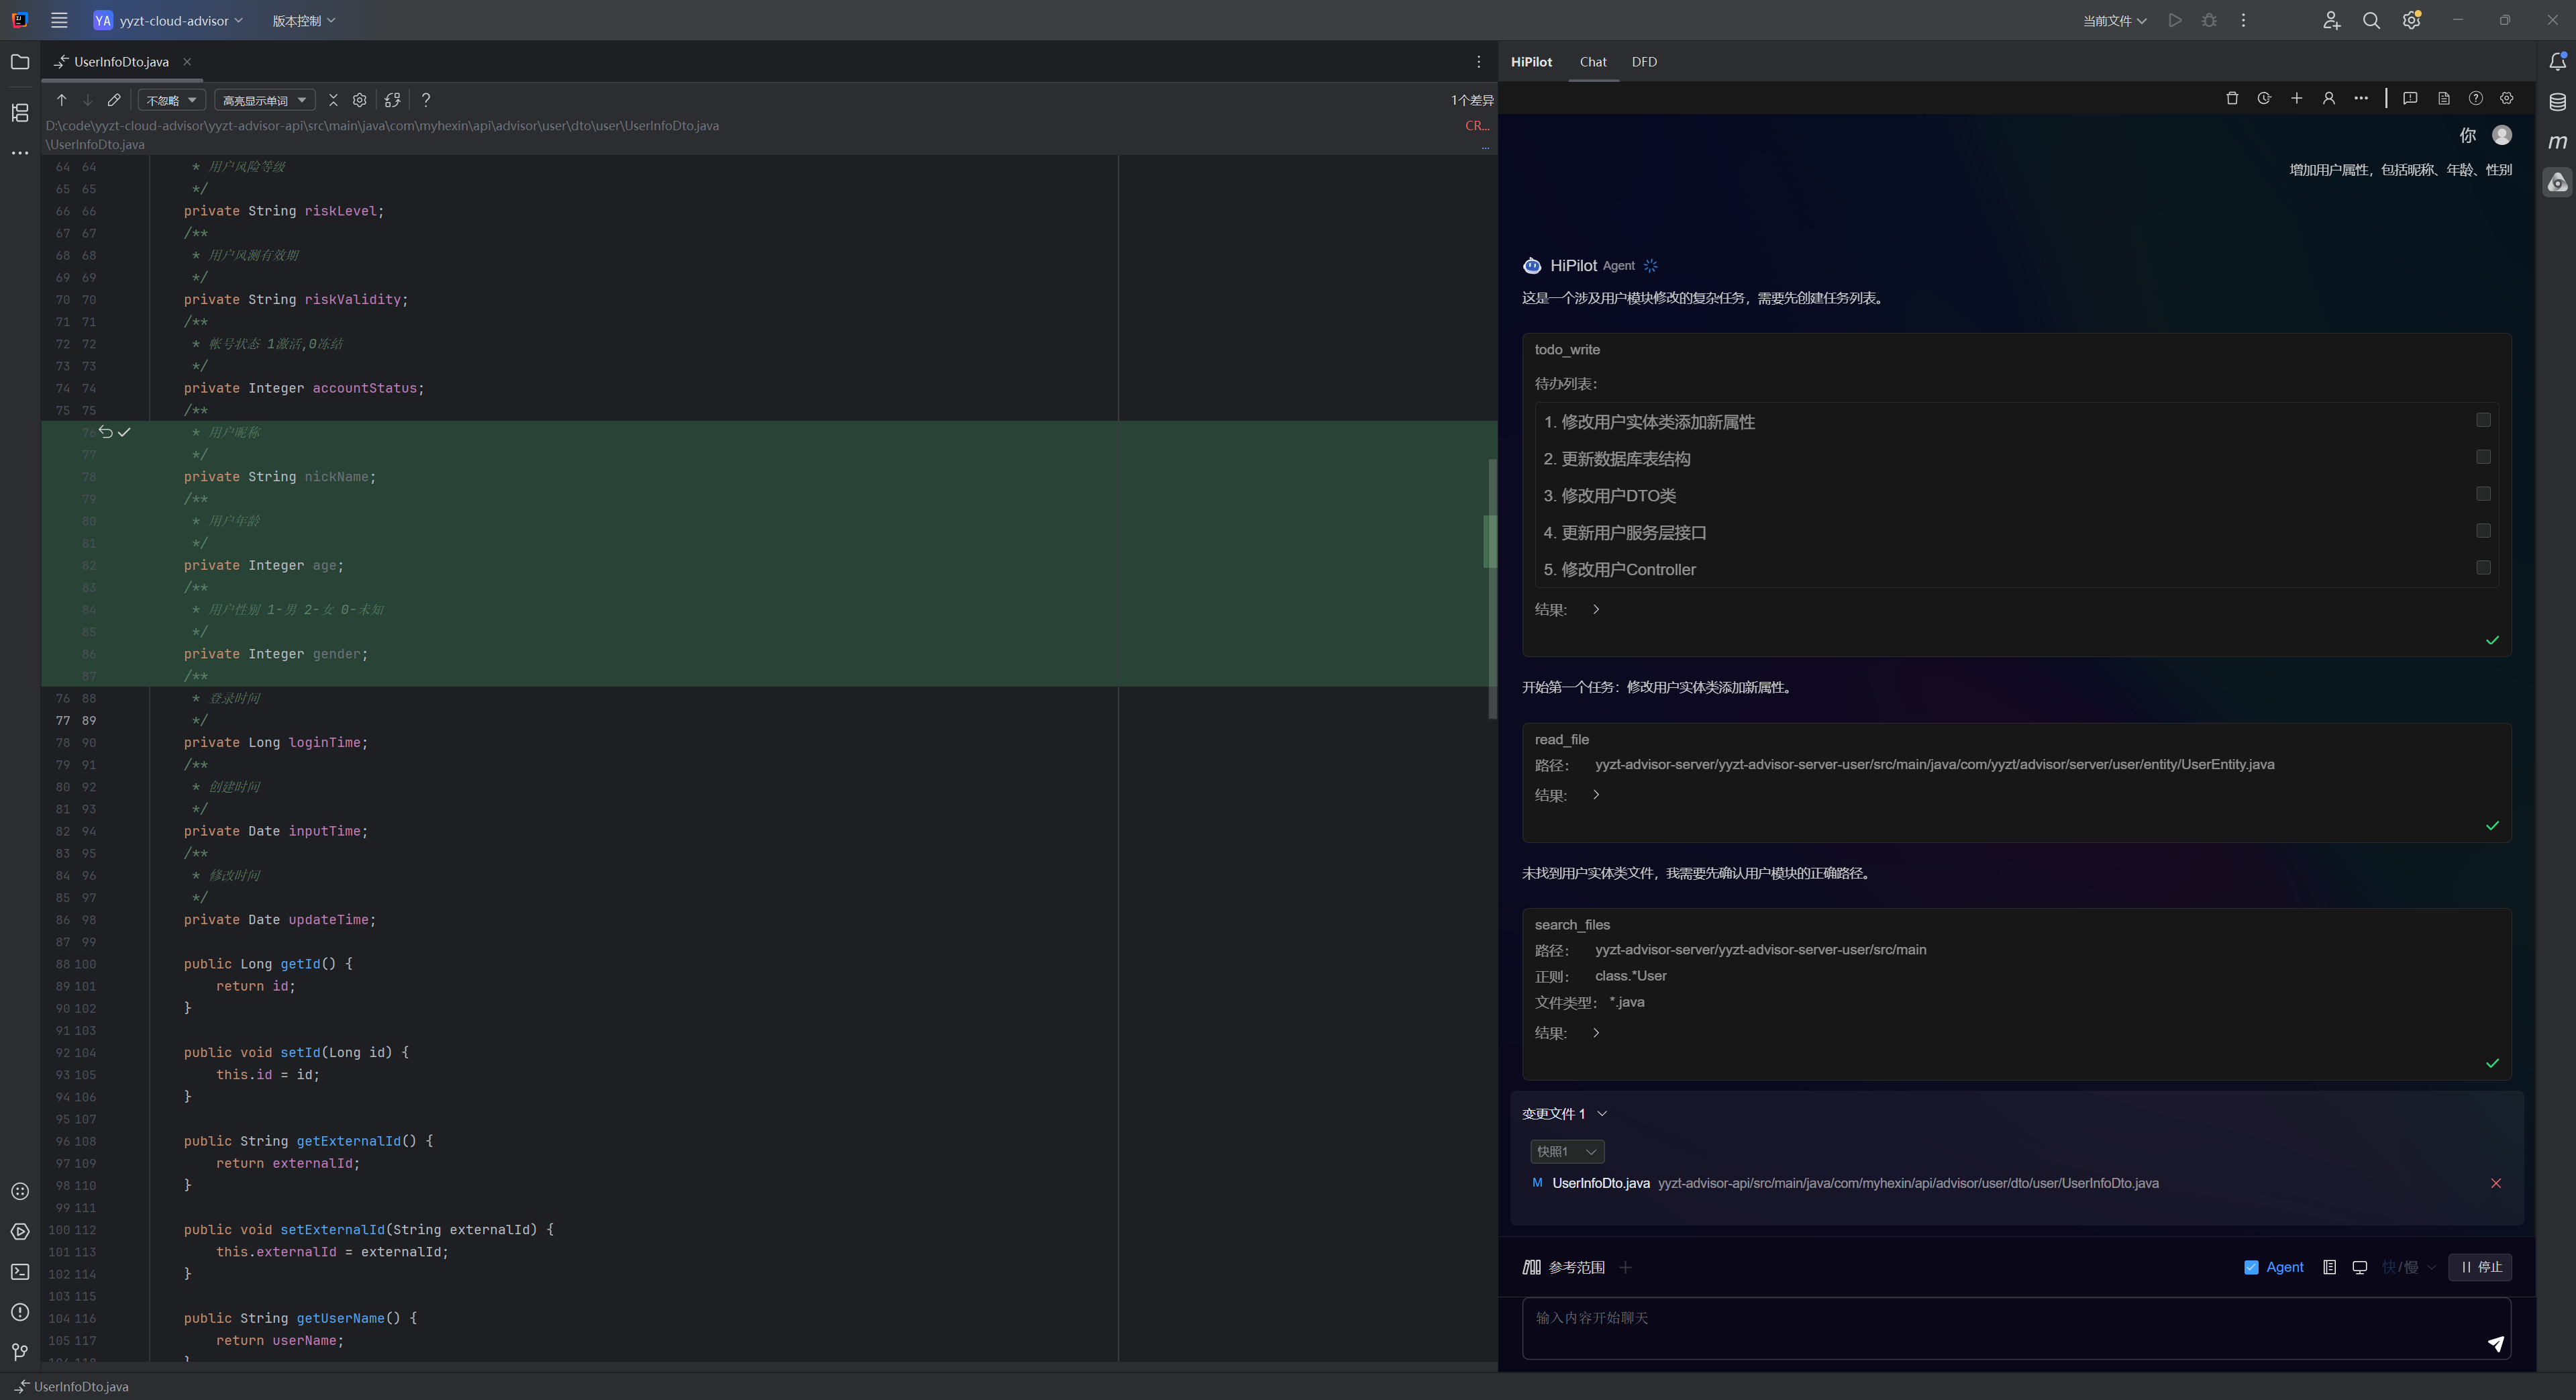Screen dimensions: 2576x1400
Task: Send the message with the paper plane icon
Action: [x=2496, y=1344]
